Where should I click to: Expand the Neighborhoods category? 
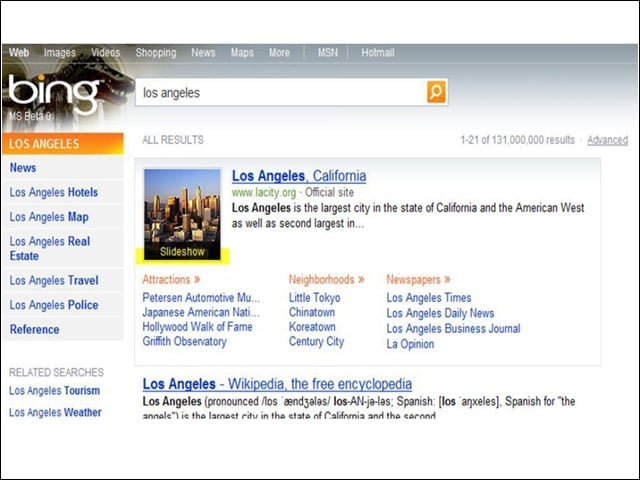click(x=327, y=280)
